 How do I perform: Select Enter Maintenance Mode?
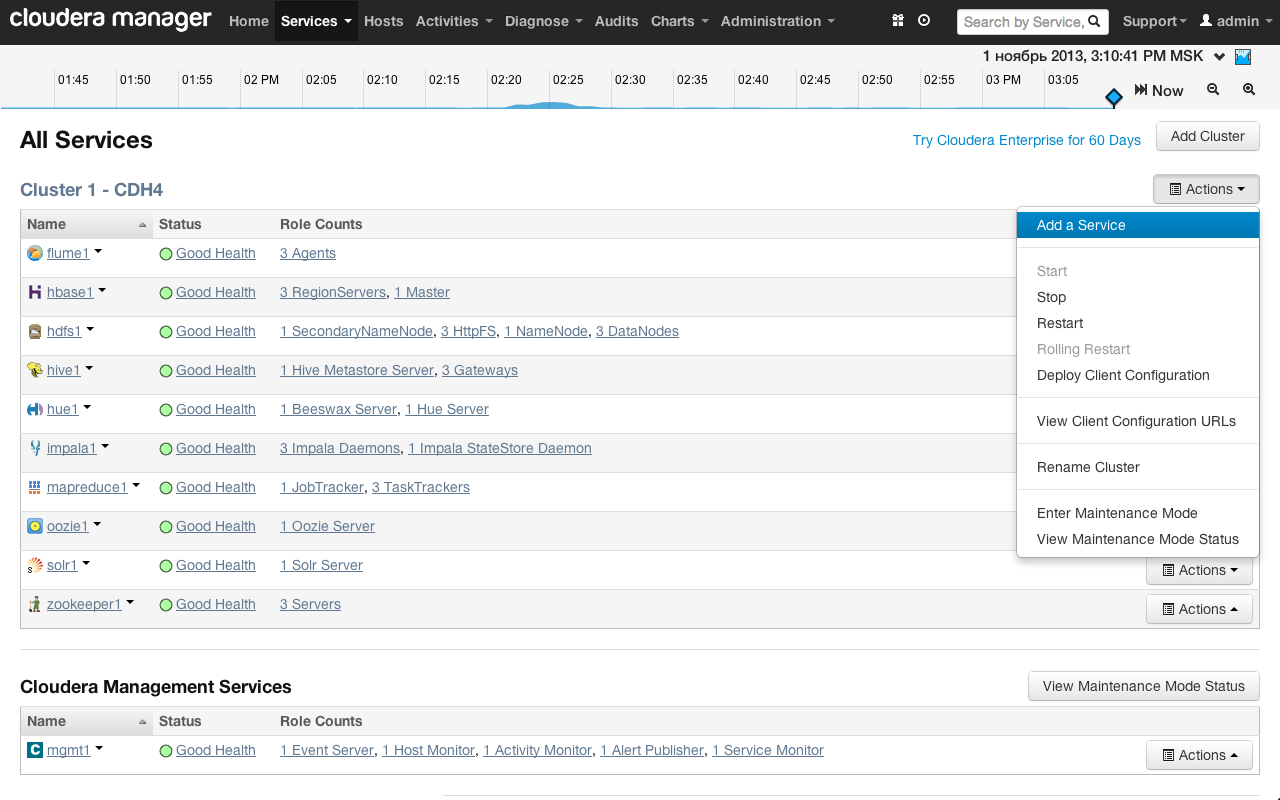tap(1138, 513)
